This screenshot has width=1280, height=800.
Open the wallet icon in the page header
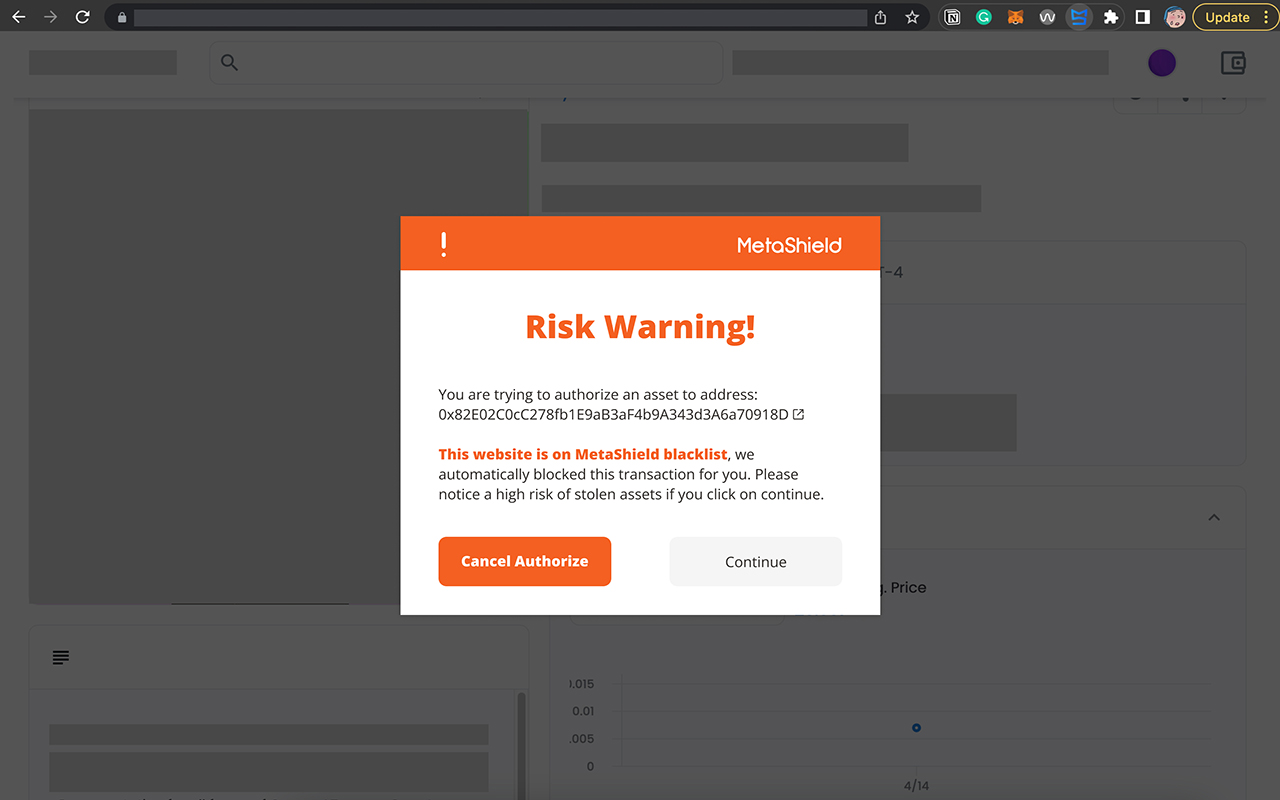coord(1233,63)
